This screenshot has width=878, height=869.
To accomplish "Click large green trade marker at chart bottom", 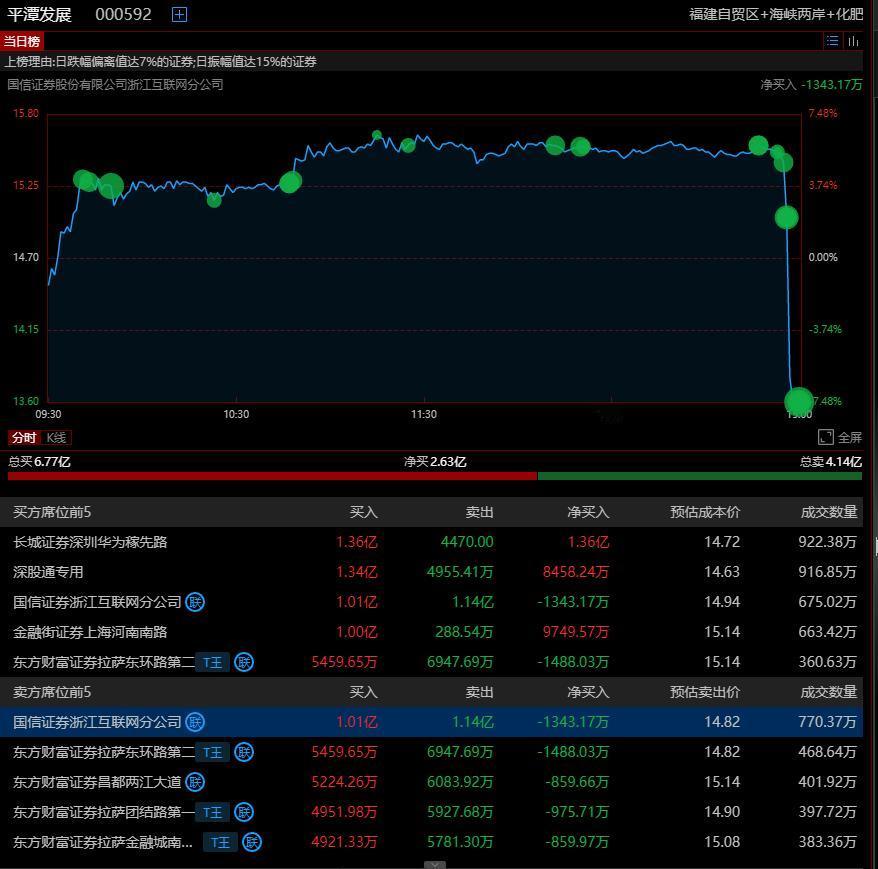I will pyautogui.click(x=798, y=401).
